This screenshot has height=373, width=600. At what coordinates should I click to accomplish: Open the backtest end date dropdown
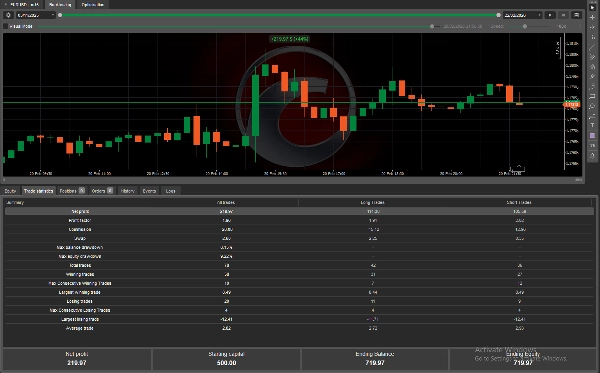[x=523, y=15]
